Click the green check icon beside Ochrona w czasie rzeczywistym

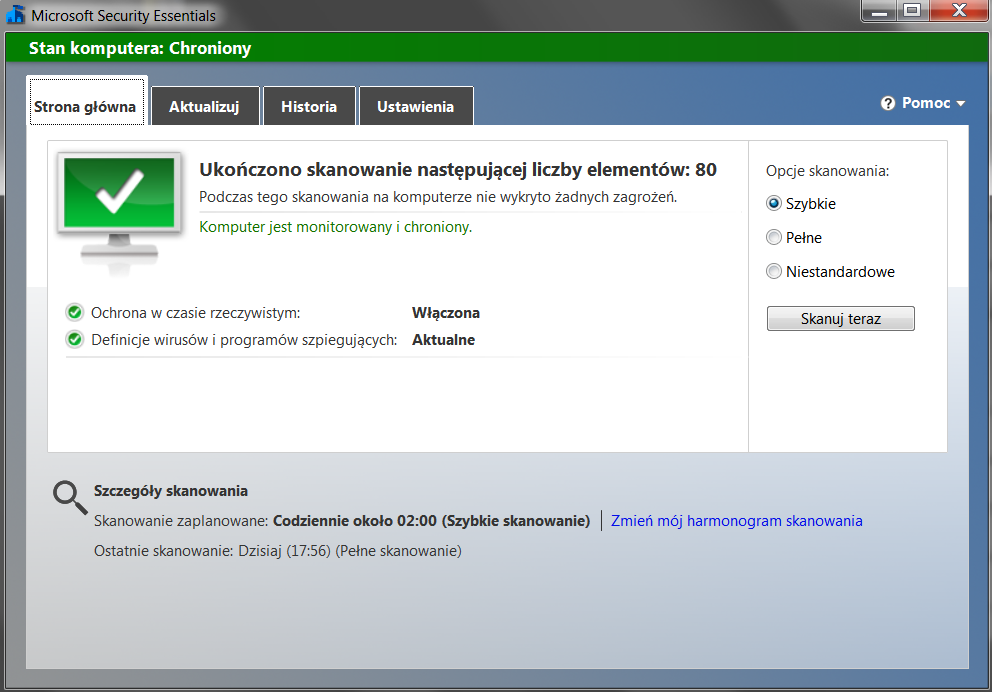pyautogui.click(x=75, y=312)
